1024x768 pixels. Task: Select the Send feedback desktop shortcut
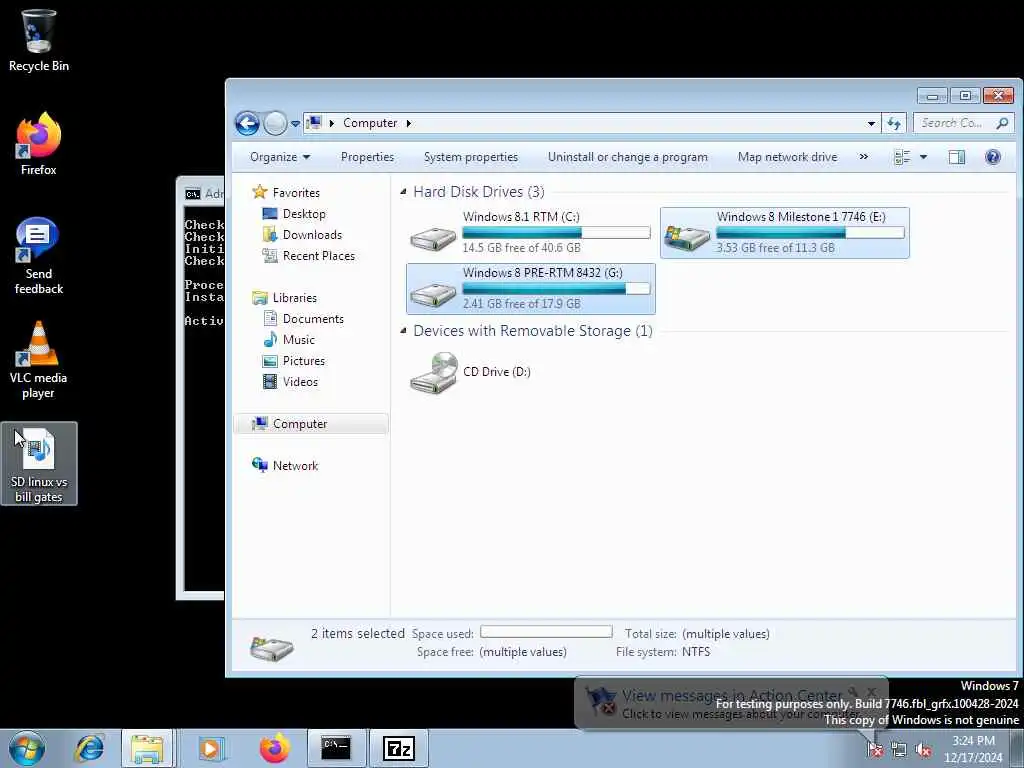[x=39, y=256]
